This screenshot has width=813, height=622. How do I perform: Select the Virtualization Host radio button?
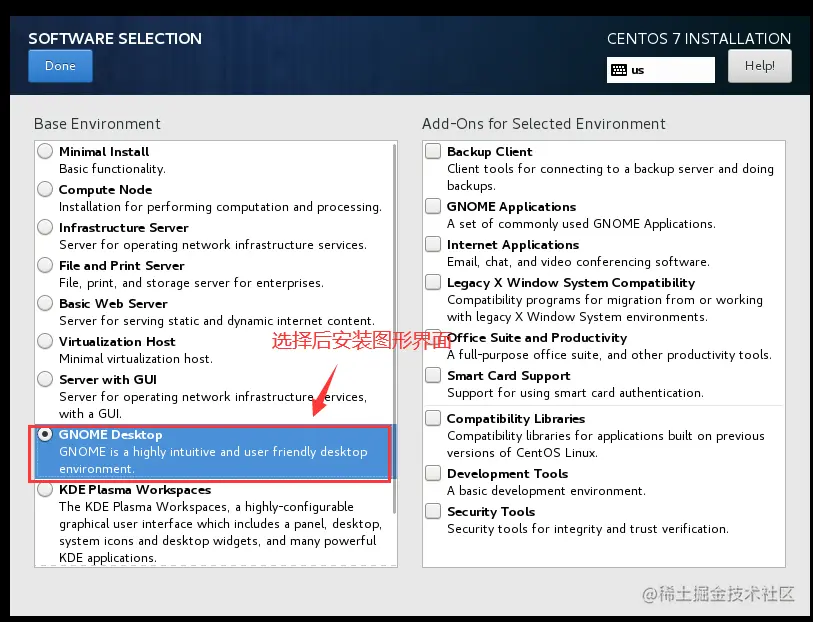(x=45, y=341)
